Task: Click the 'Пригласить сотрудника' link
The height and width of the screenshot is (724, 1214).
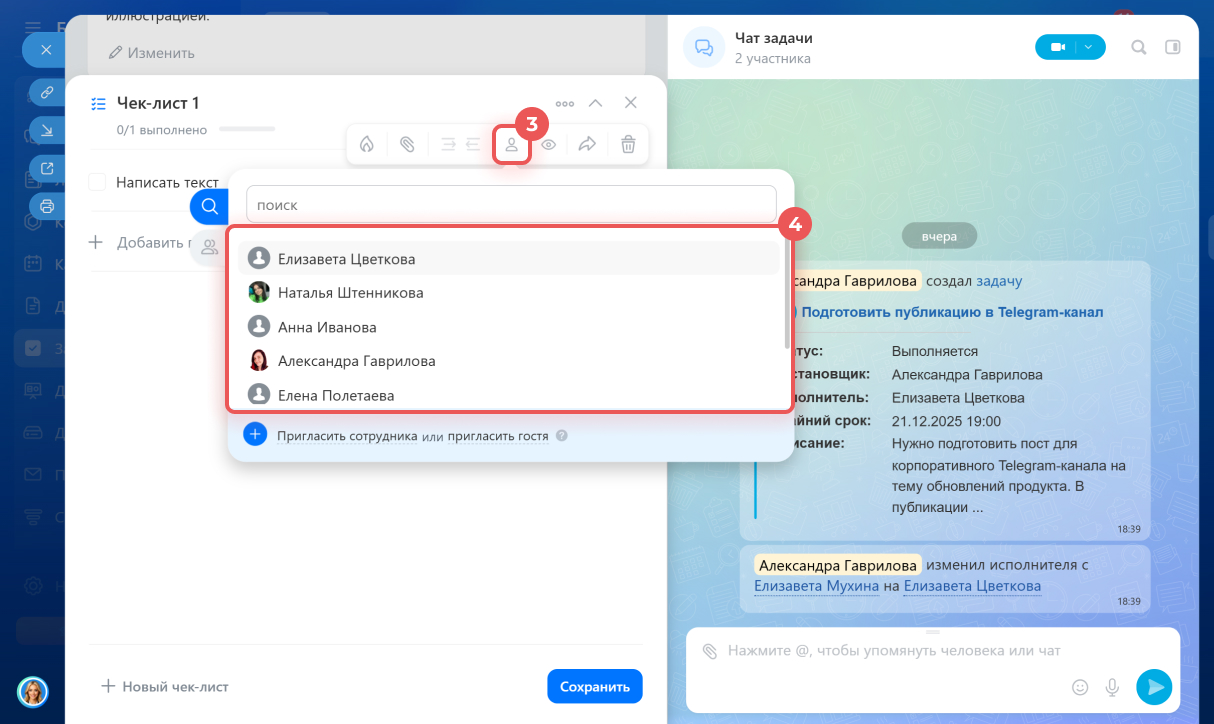Action: (x=347, y=436)
